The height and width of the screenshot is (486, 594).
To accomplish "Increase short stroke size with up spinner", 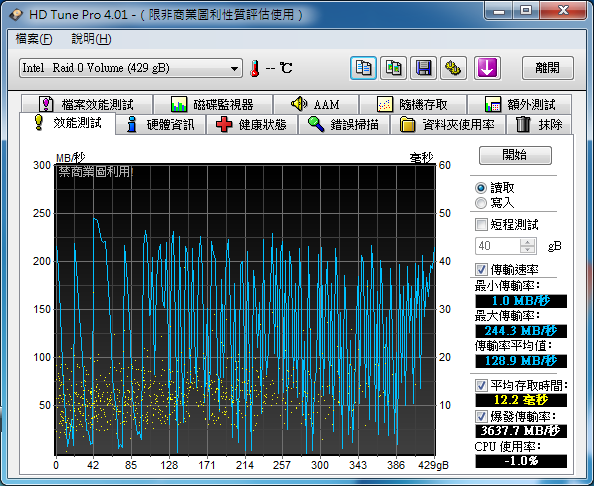I will point(527,242).
